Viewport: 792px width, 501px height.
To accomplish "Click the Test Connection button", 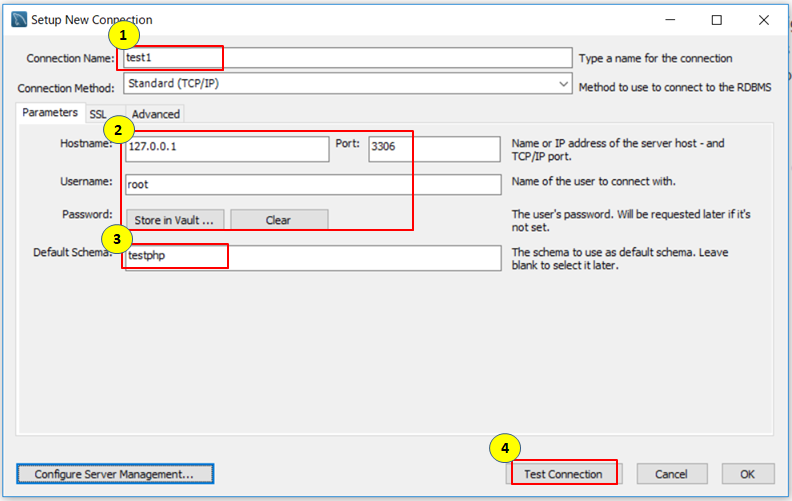I will coord(564,474).
